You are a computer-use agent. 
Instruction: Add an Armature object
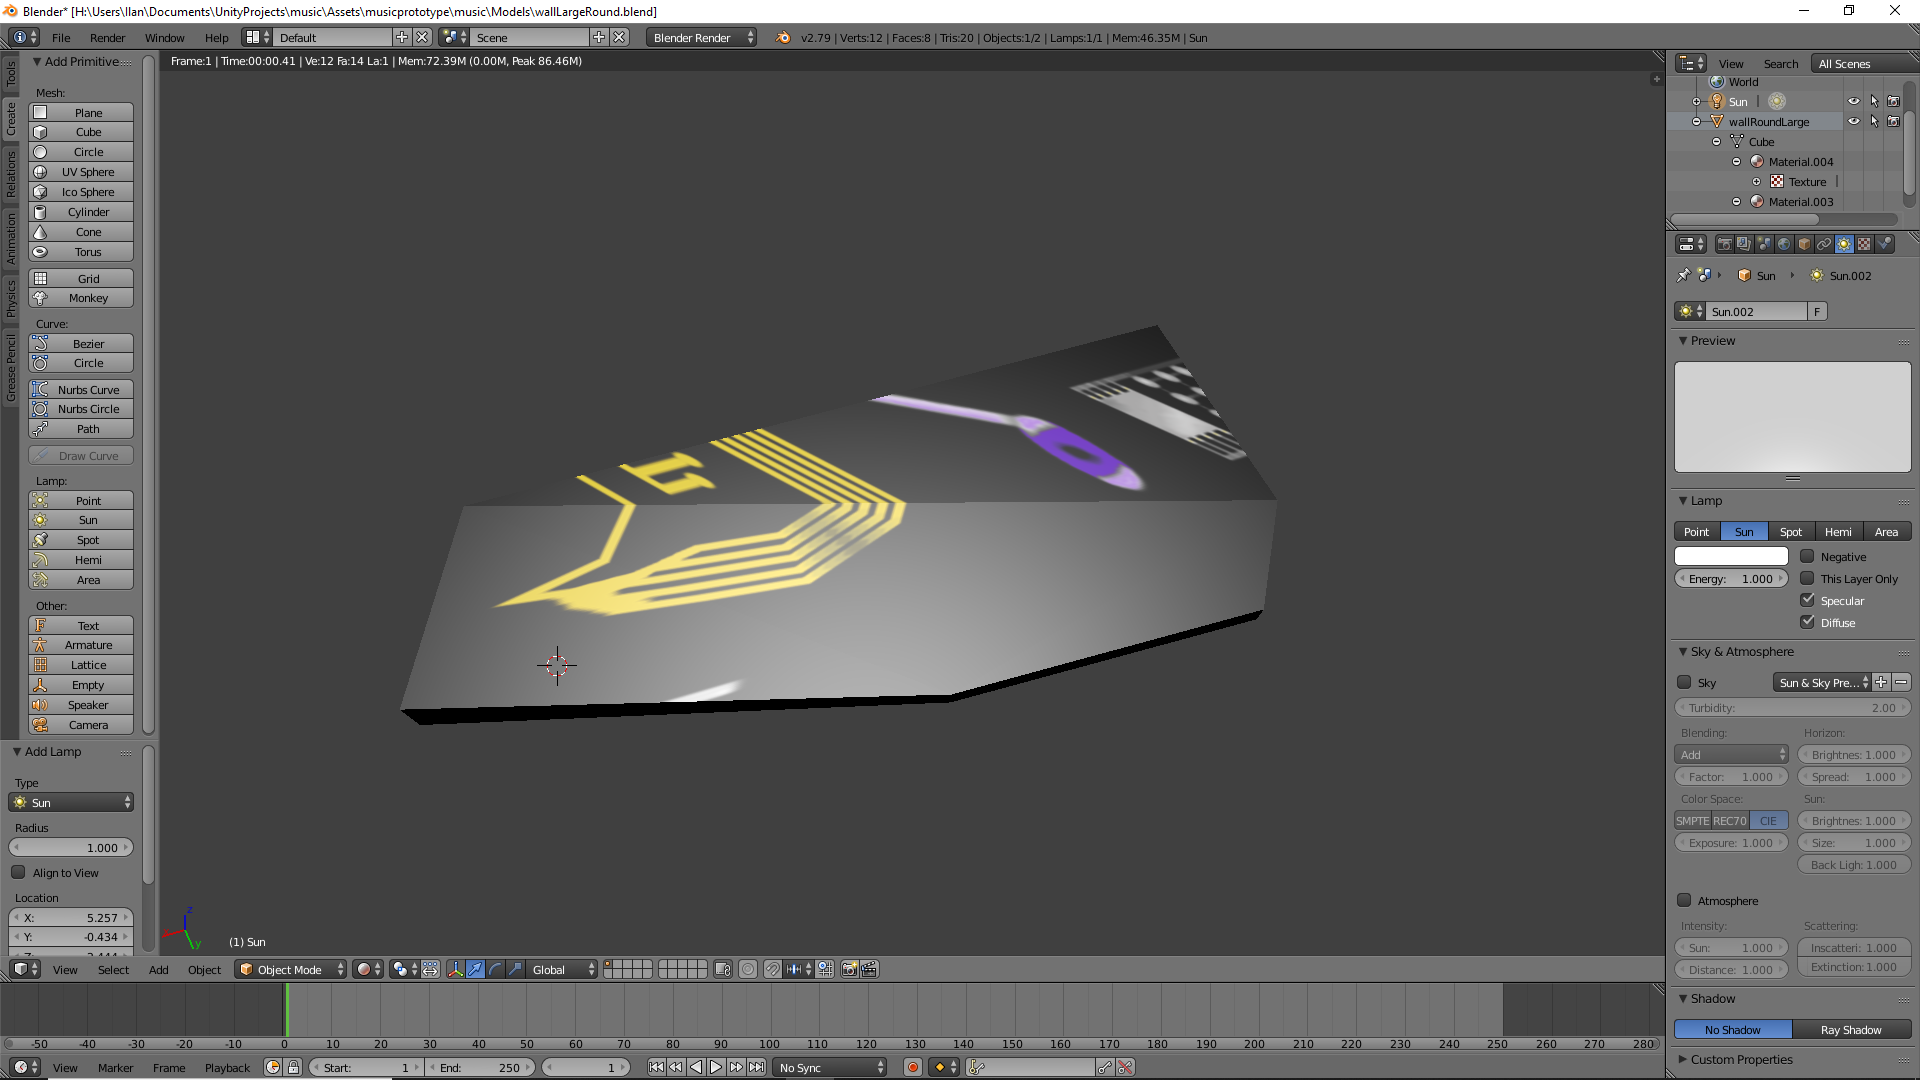point(81,645)
